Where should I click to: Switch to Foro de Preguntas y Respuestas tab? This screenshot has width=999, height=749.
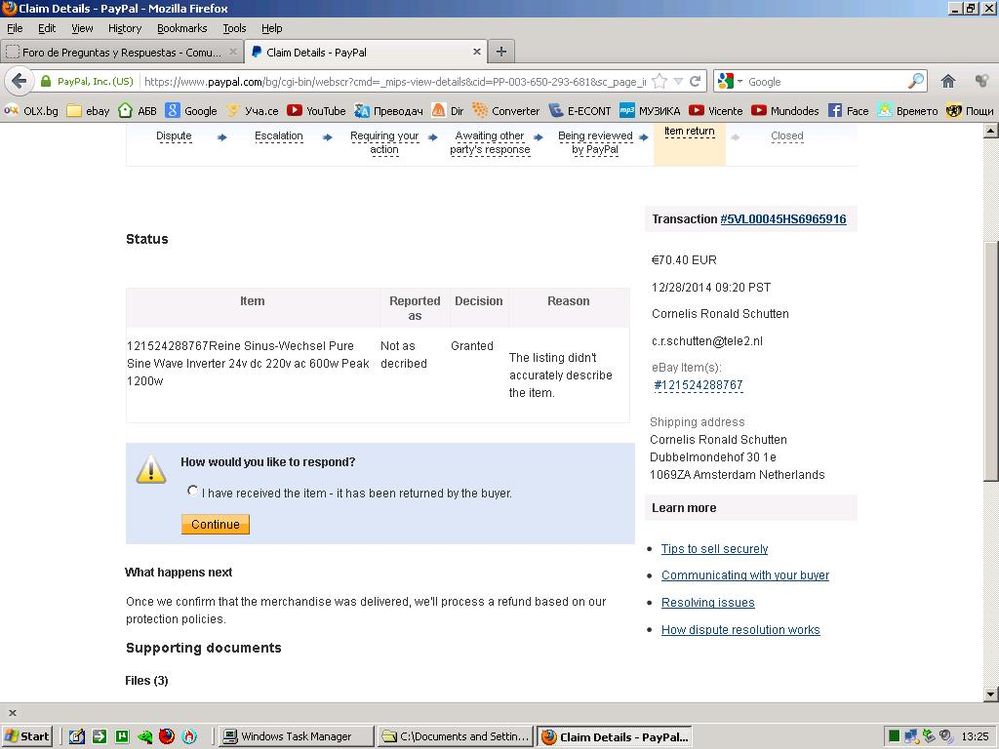(x=121, y=52)
